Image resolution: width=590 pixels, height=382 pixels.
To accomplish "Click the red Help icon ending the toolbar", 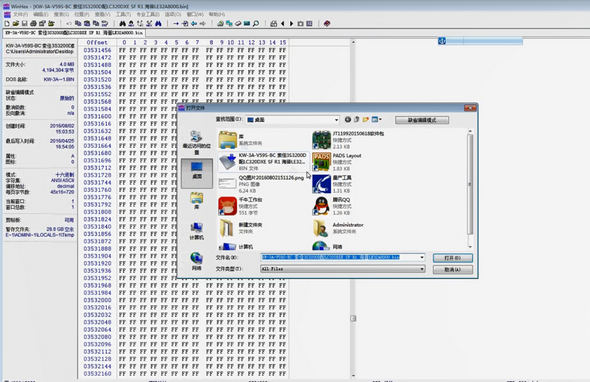I will (x=327, y=23).
